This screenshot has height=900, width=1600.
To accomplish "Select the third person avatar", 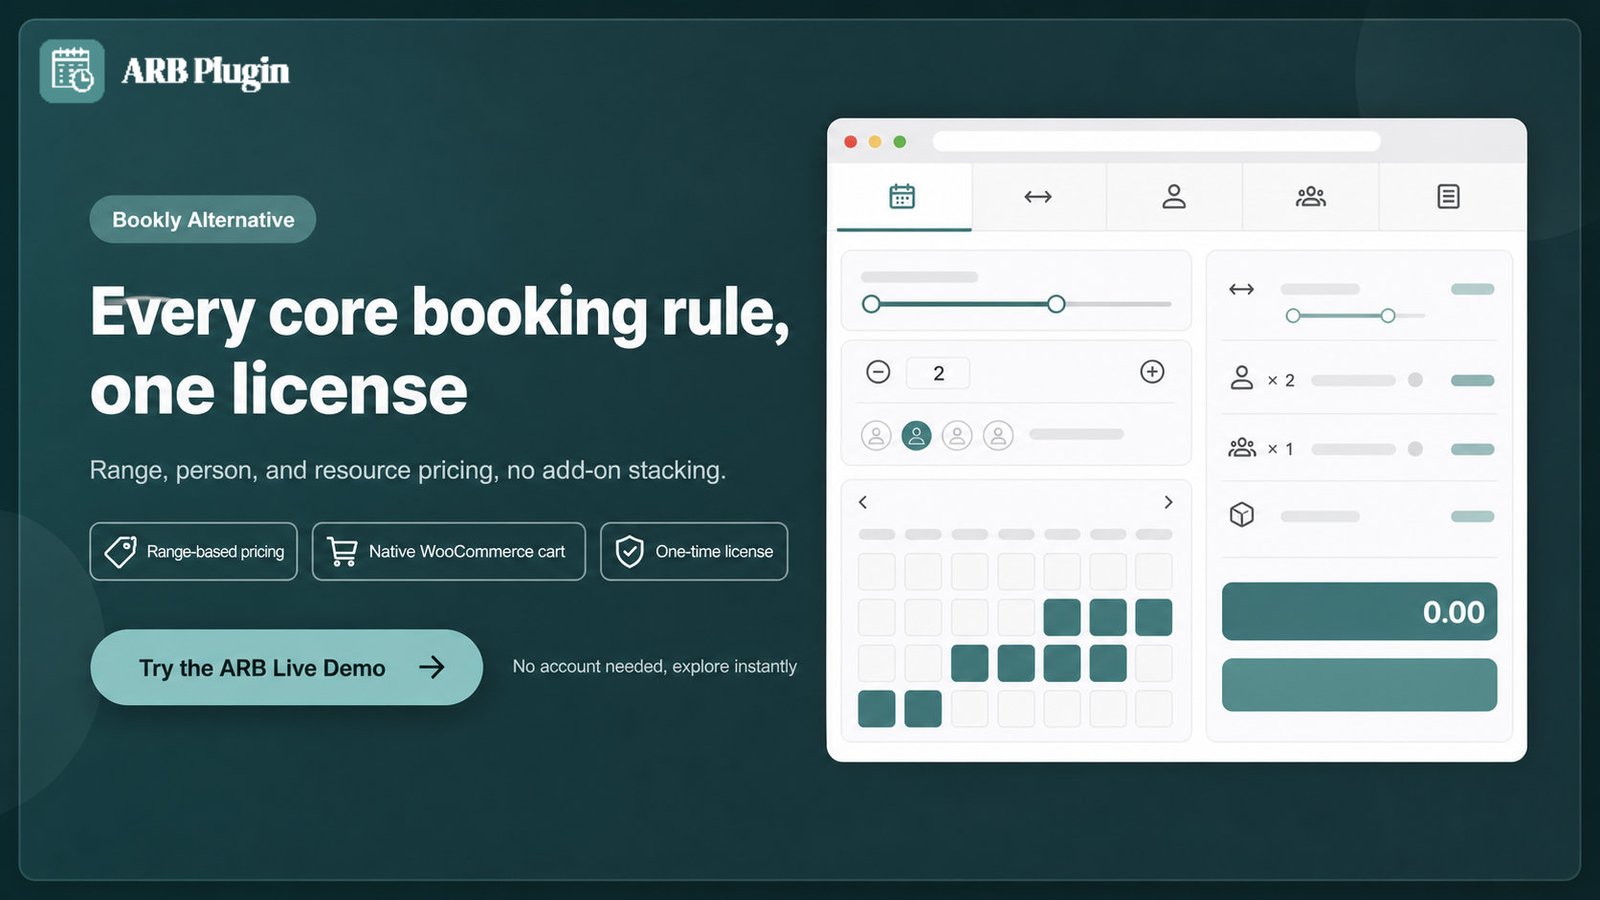I will [957, 435].
